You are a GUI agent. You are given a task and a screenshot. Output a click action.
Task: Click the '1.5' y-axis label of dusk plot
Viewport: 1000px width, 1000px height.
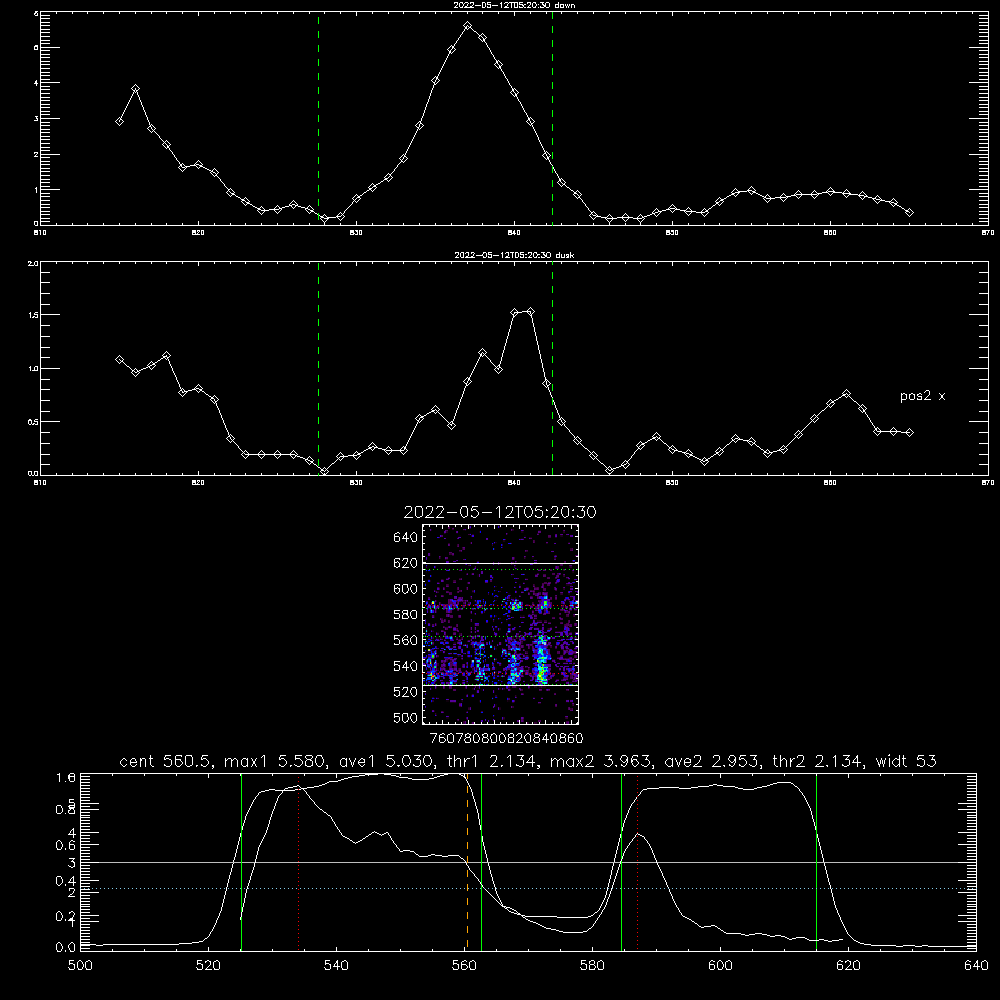point(33,315)
